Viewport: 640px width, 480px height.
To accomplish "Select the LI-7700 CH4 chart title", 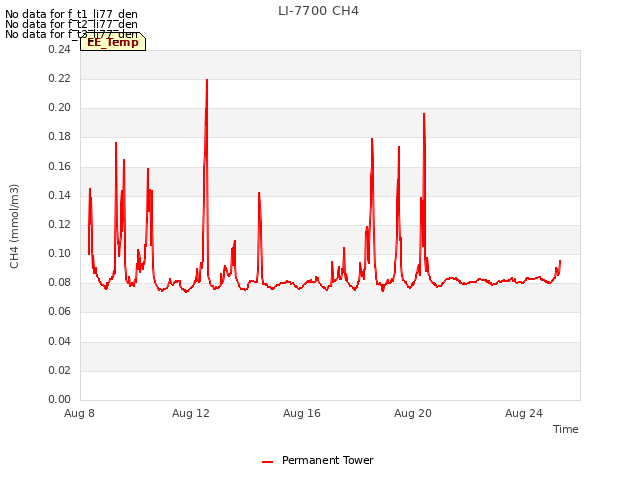I will [x=318, y=11].
